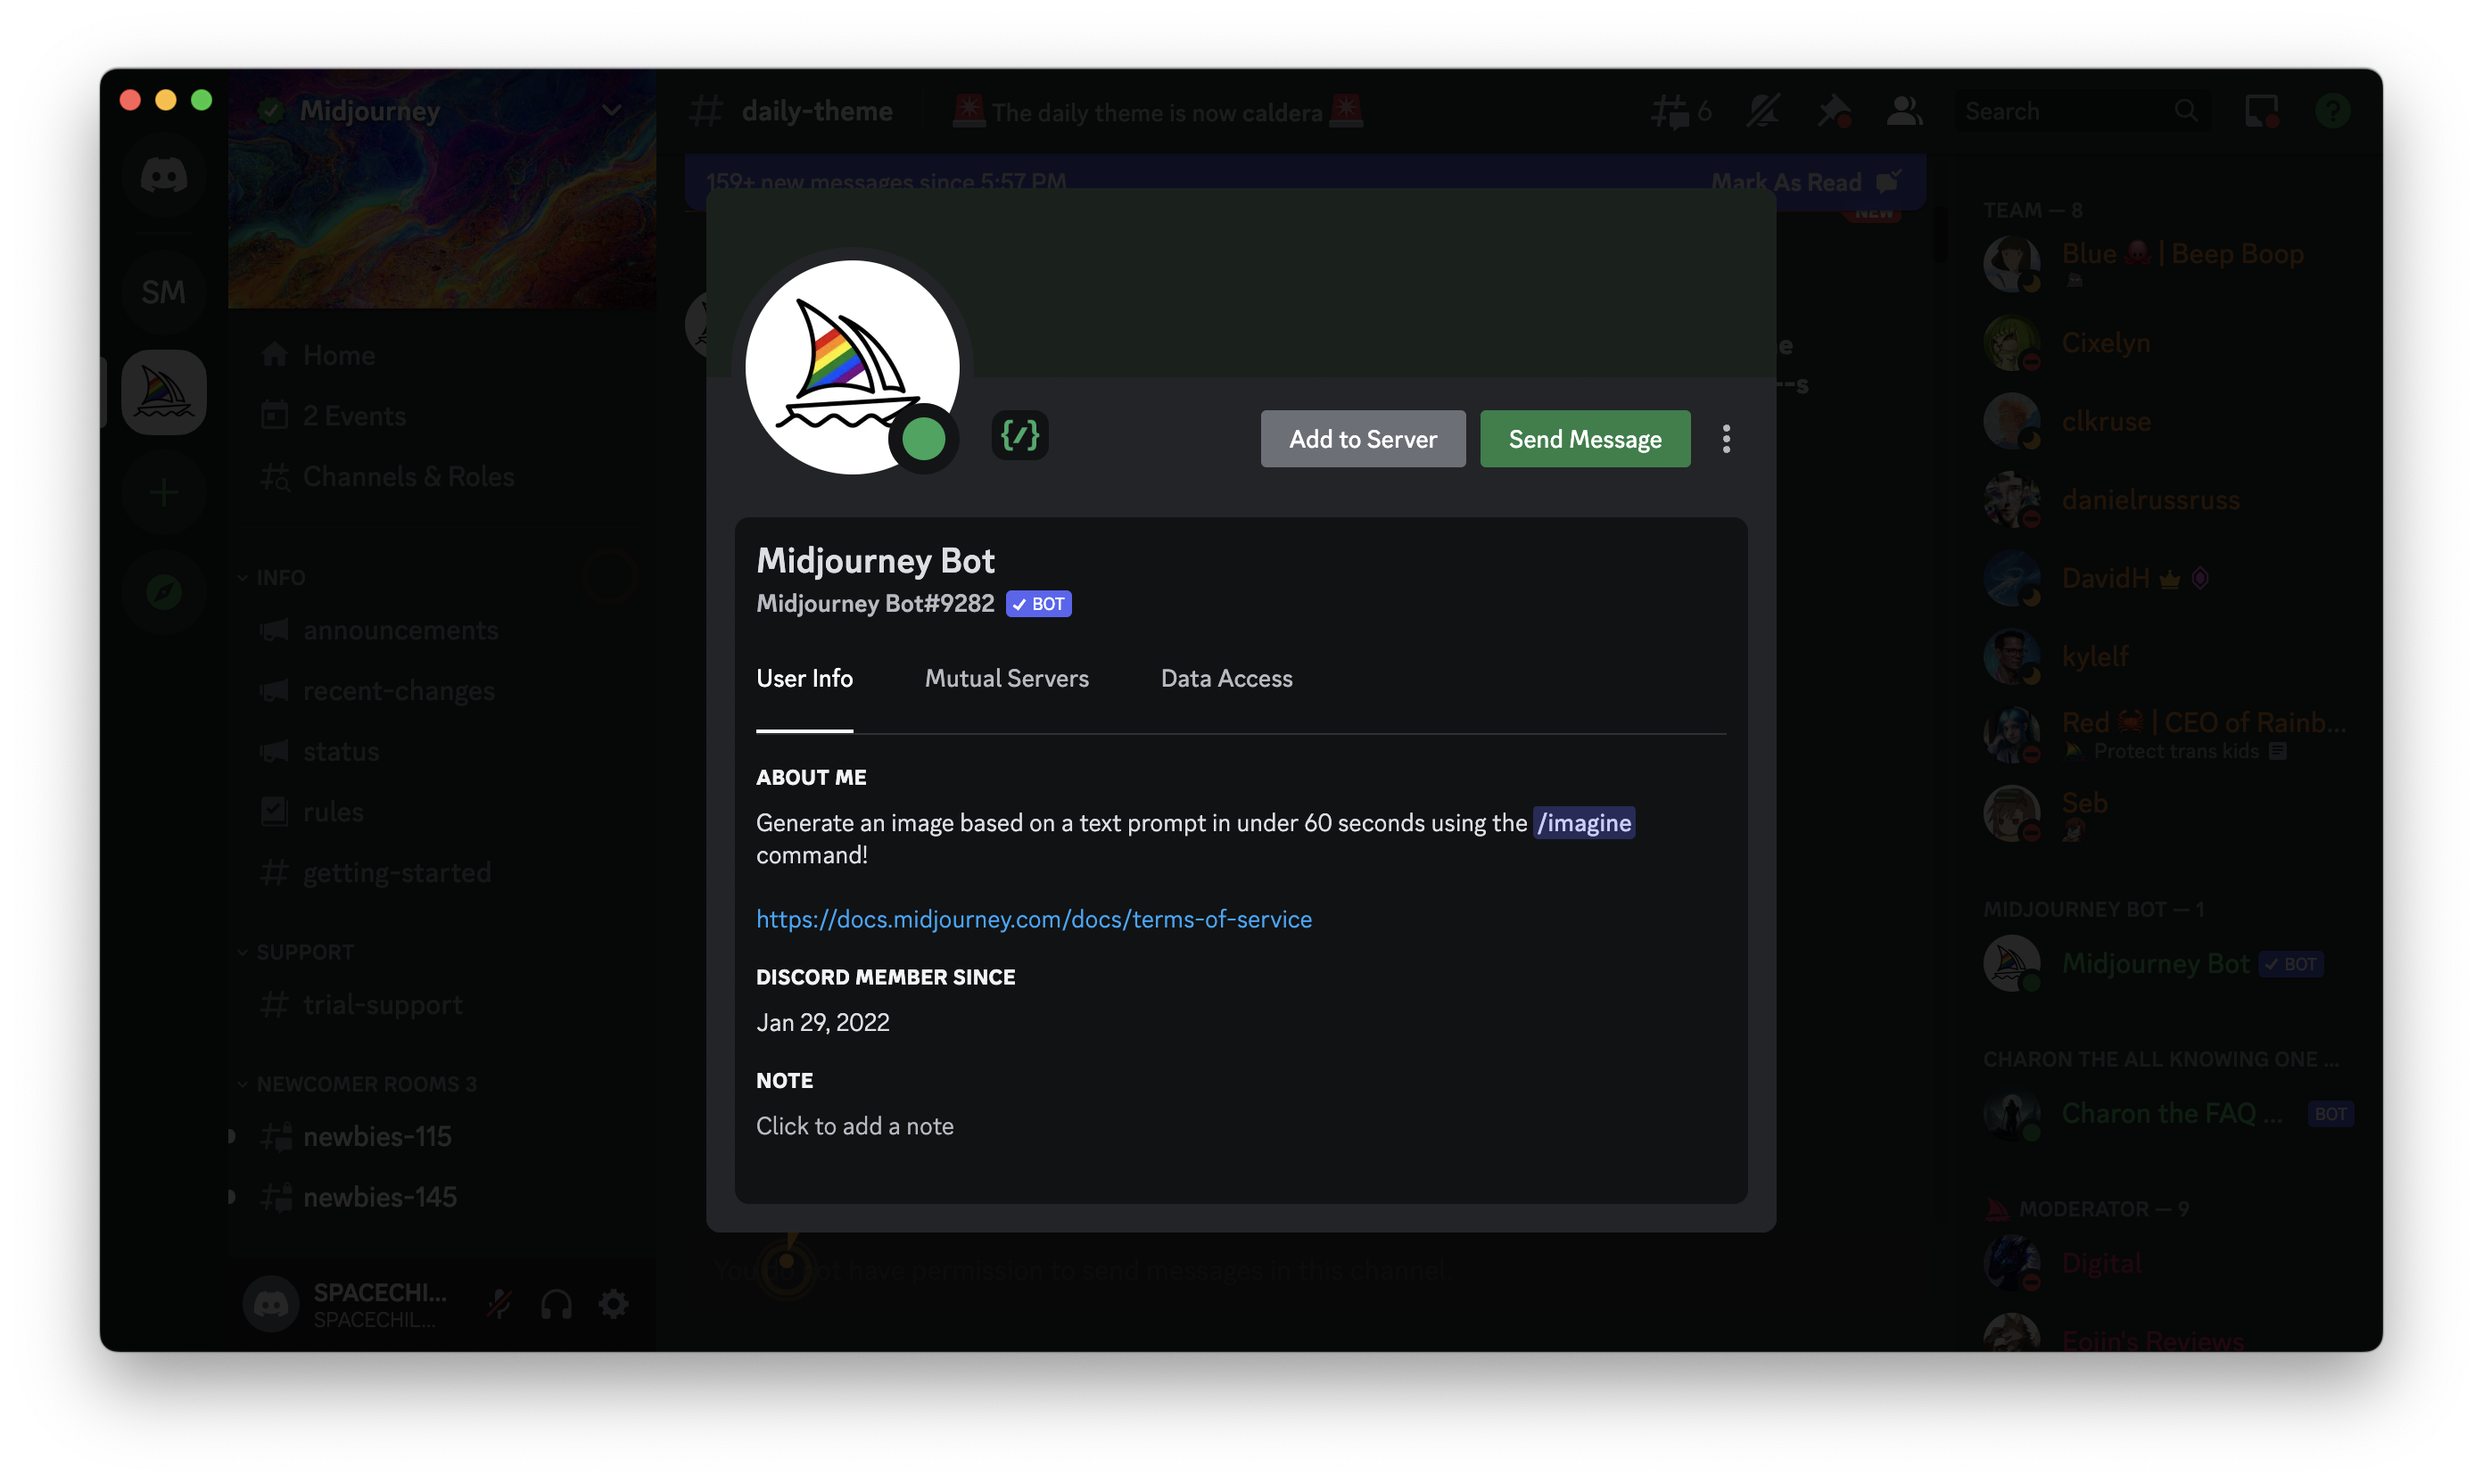2483x1484 pixels.
Task: Click Add a Server plus icon
Action: pyautogui.click(x=164, y=492)
